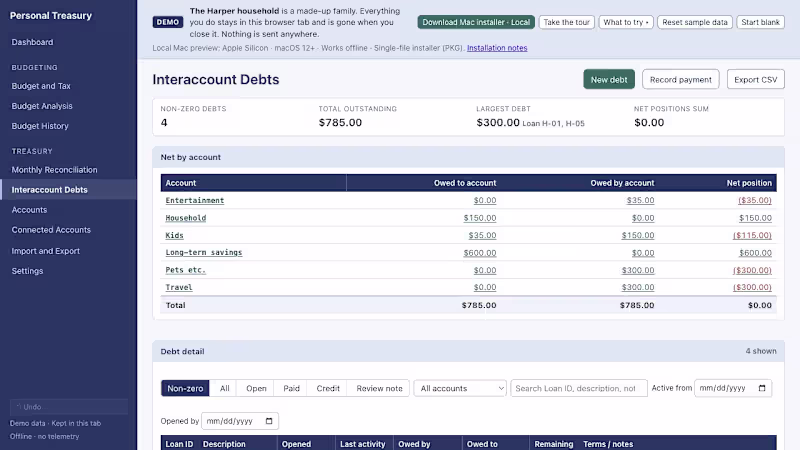Open calendar picker in Opened by field

click(x=269, y=421)
